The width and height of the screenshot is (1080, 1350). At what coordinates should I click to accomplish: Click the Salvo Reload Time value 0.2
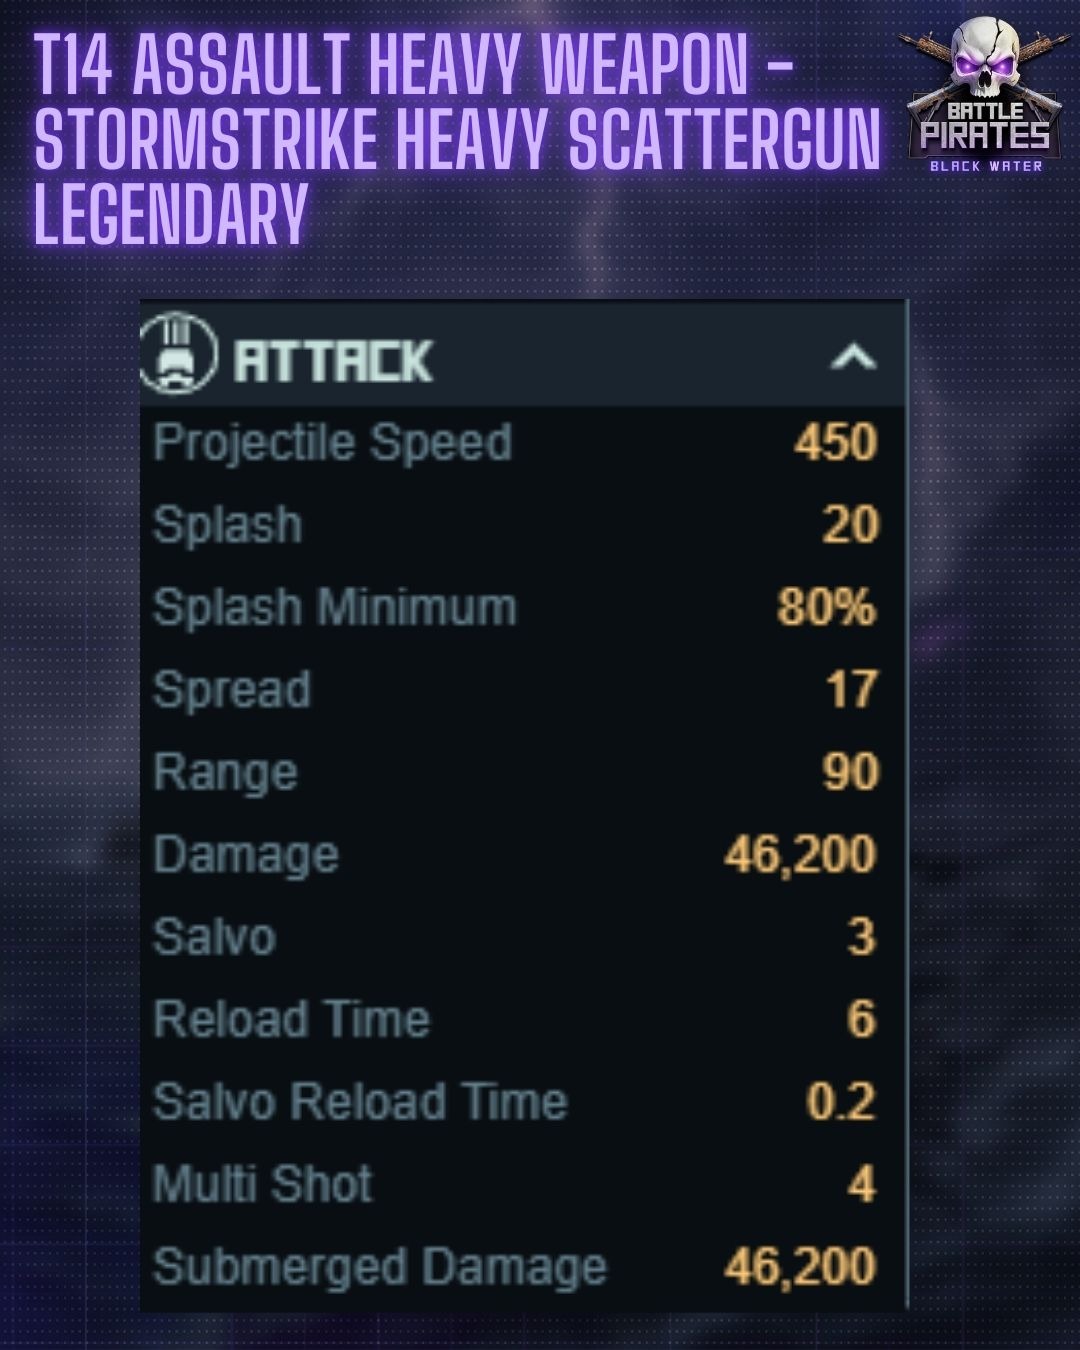[841, 1102]
